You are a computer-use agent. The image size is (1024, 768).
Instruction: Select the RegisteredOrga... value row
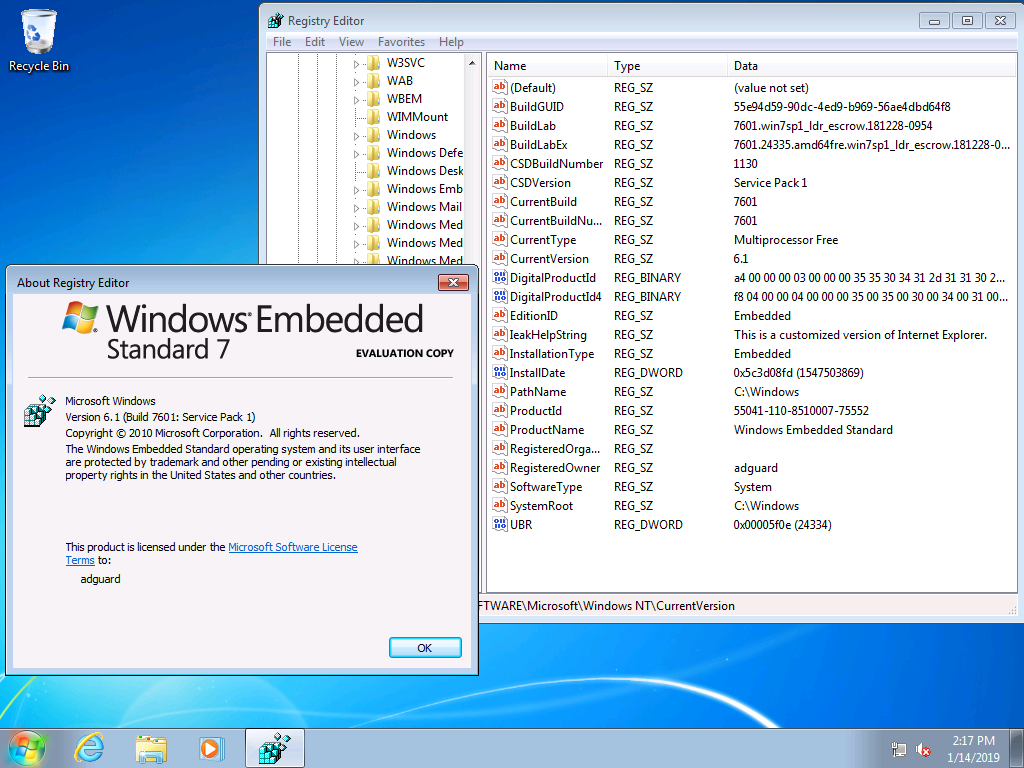(752, 449)
